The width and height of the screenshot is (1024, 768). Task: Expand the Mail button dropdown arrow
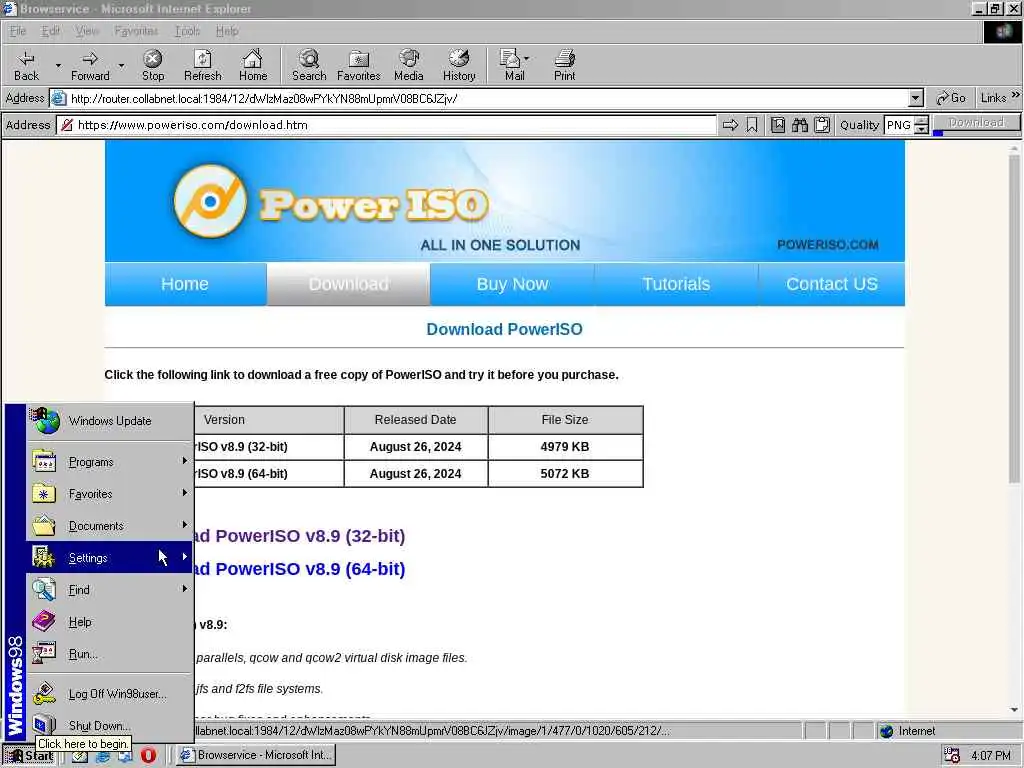pos(526,58)
